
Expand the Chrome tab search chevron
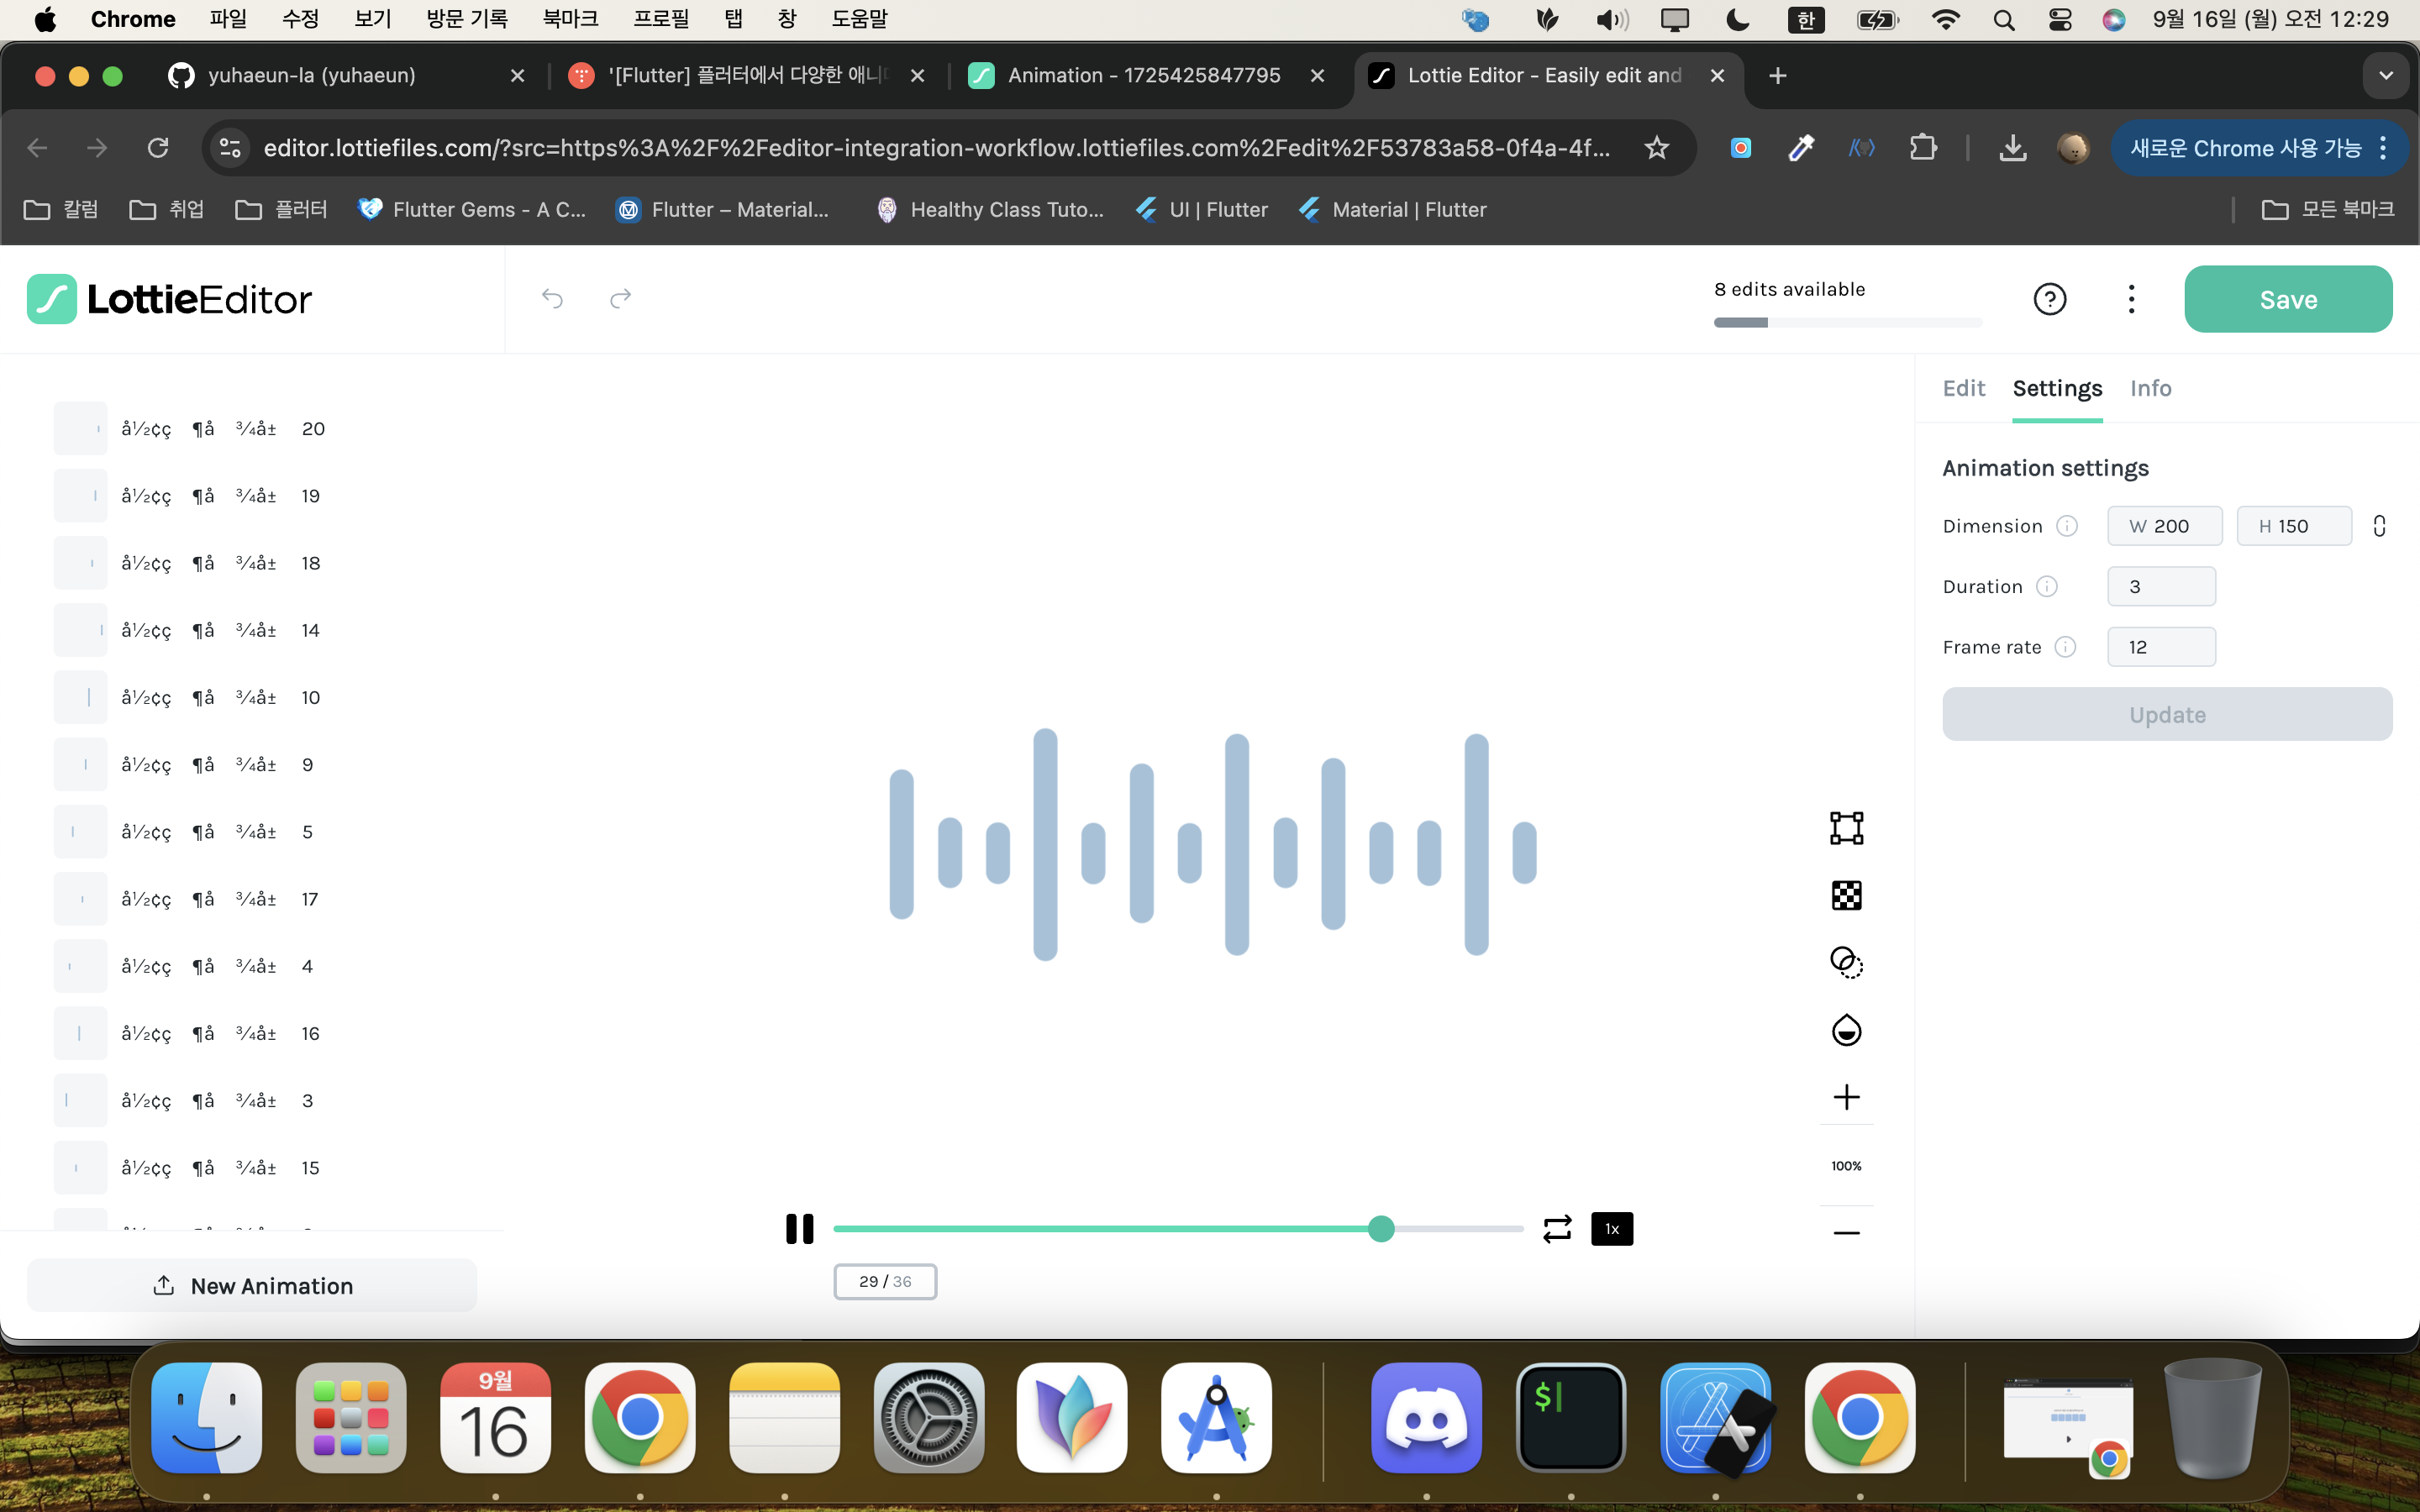click(x=2385, y=76)
